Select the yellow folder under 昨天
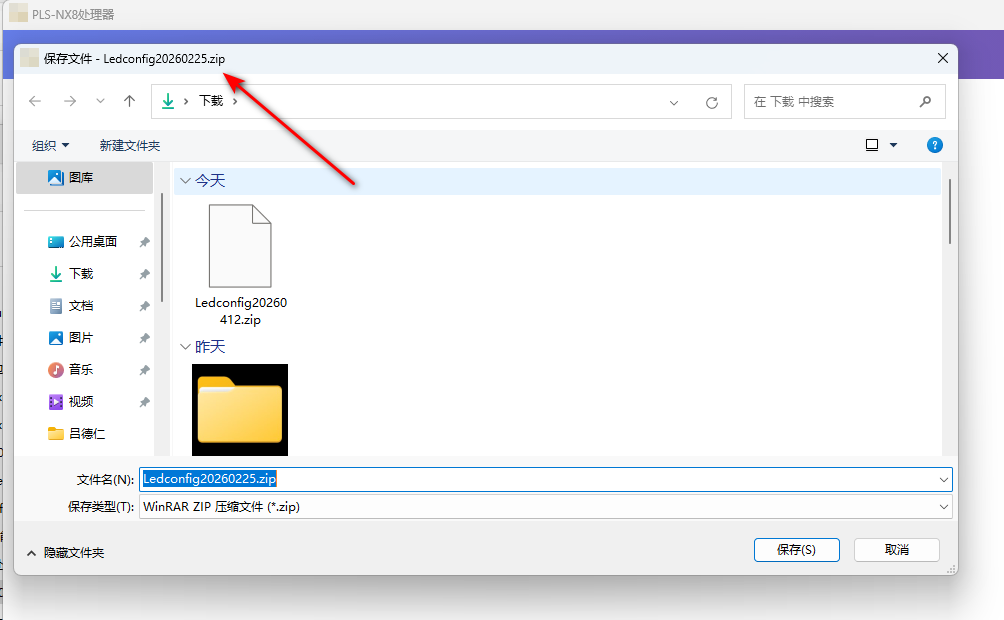Screen dimensions: 1004x620 click(240, 410)
